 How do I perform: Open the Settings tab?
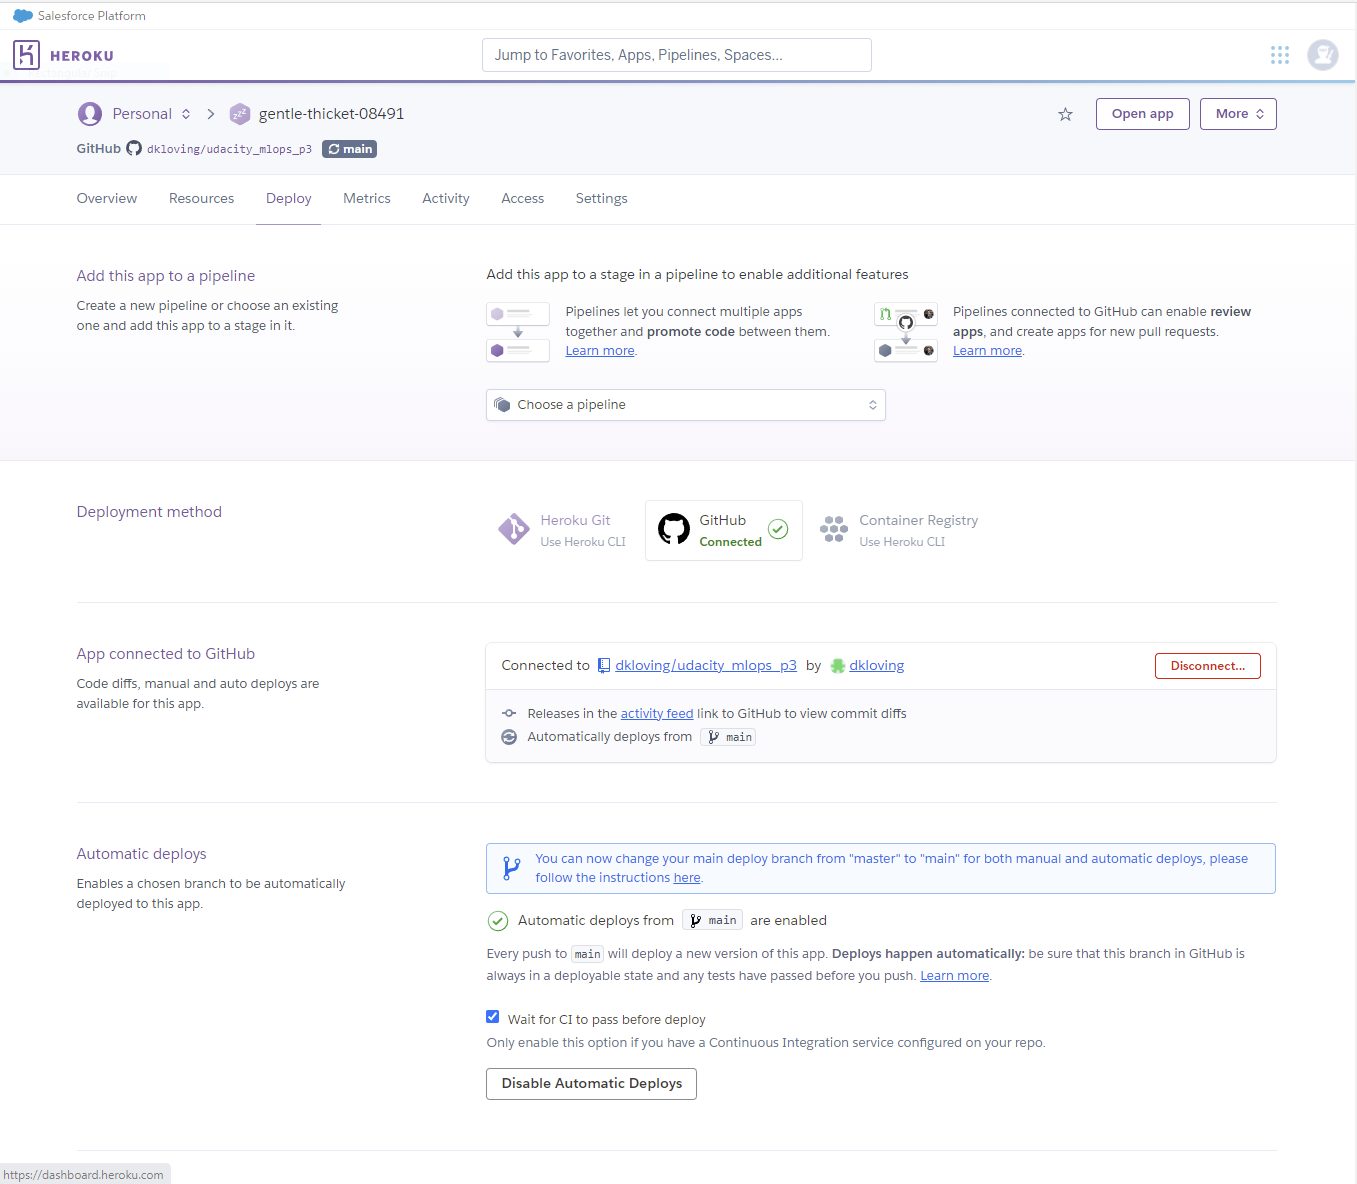602,199
